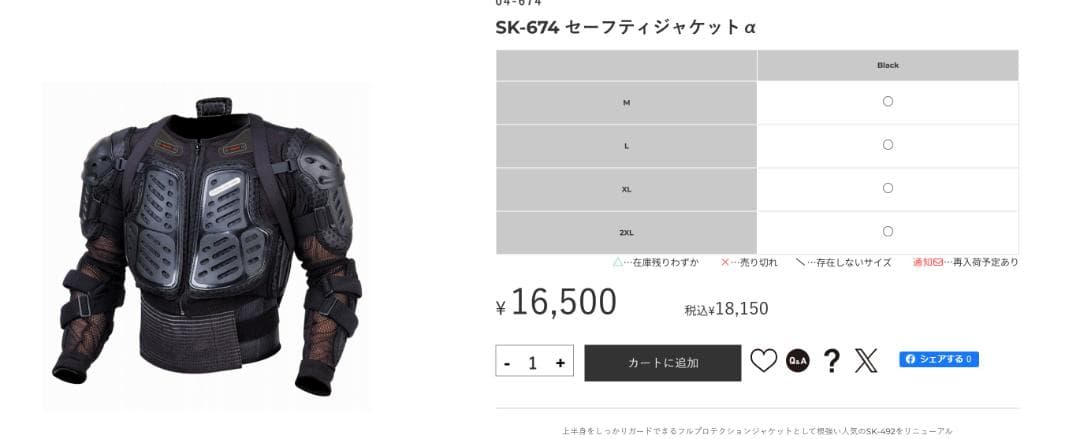The height and width of the screenshot is (439, 1080).
Task: Click the M size row label
Action: (626, 103)
